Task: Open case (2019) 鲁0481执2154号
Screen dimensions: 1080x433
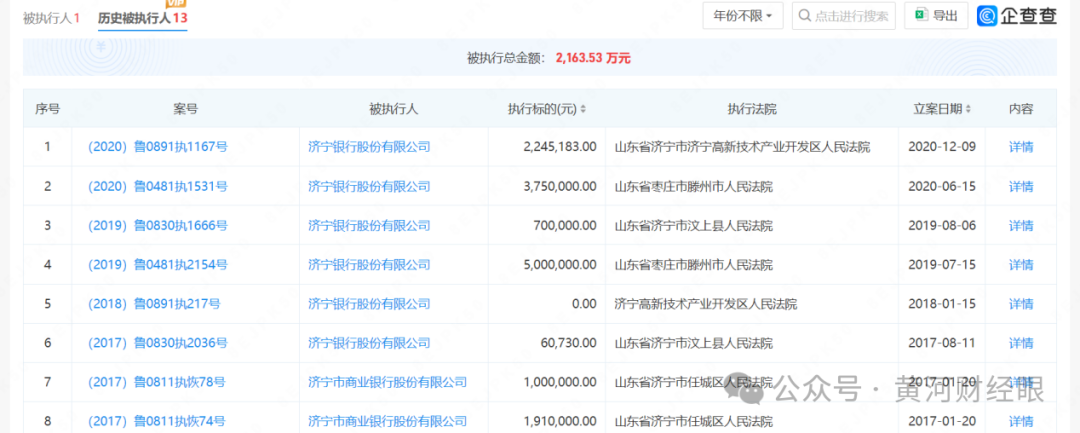Action: pos(158,264)
